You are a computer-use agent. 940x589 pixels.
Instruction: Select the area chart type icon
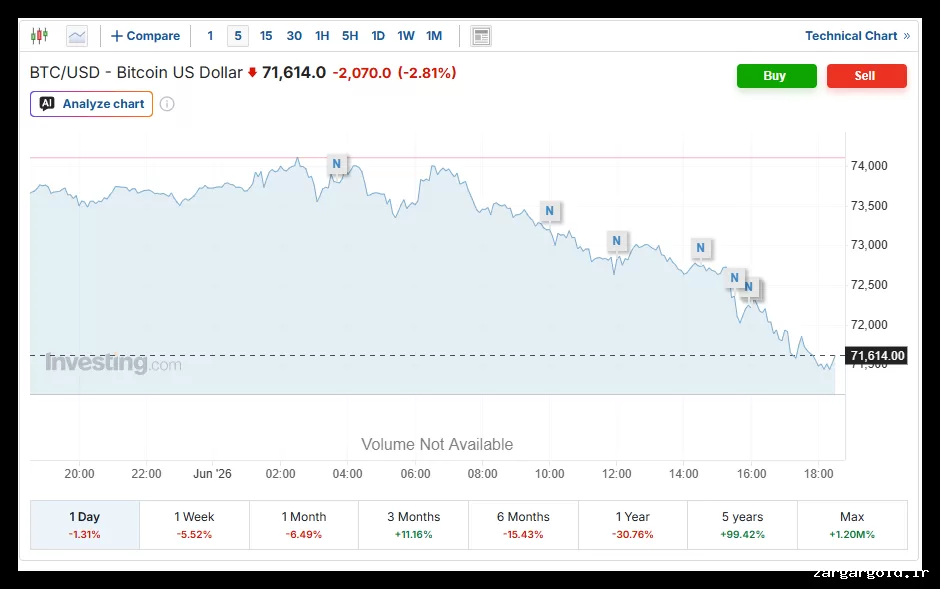pos(77,36)
